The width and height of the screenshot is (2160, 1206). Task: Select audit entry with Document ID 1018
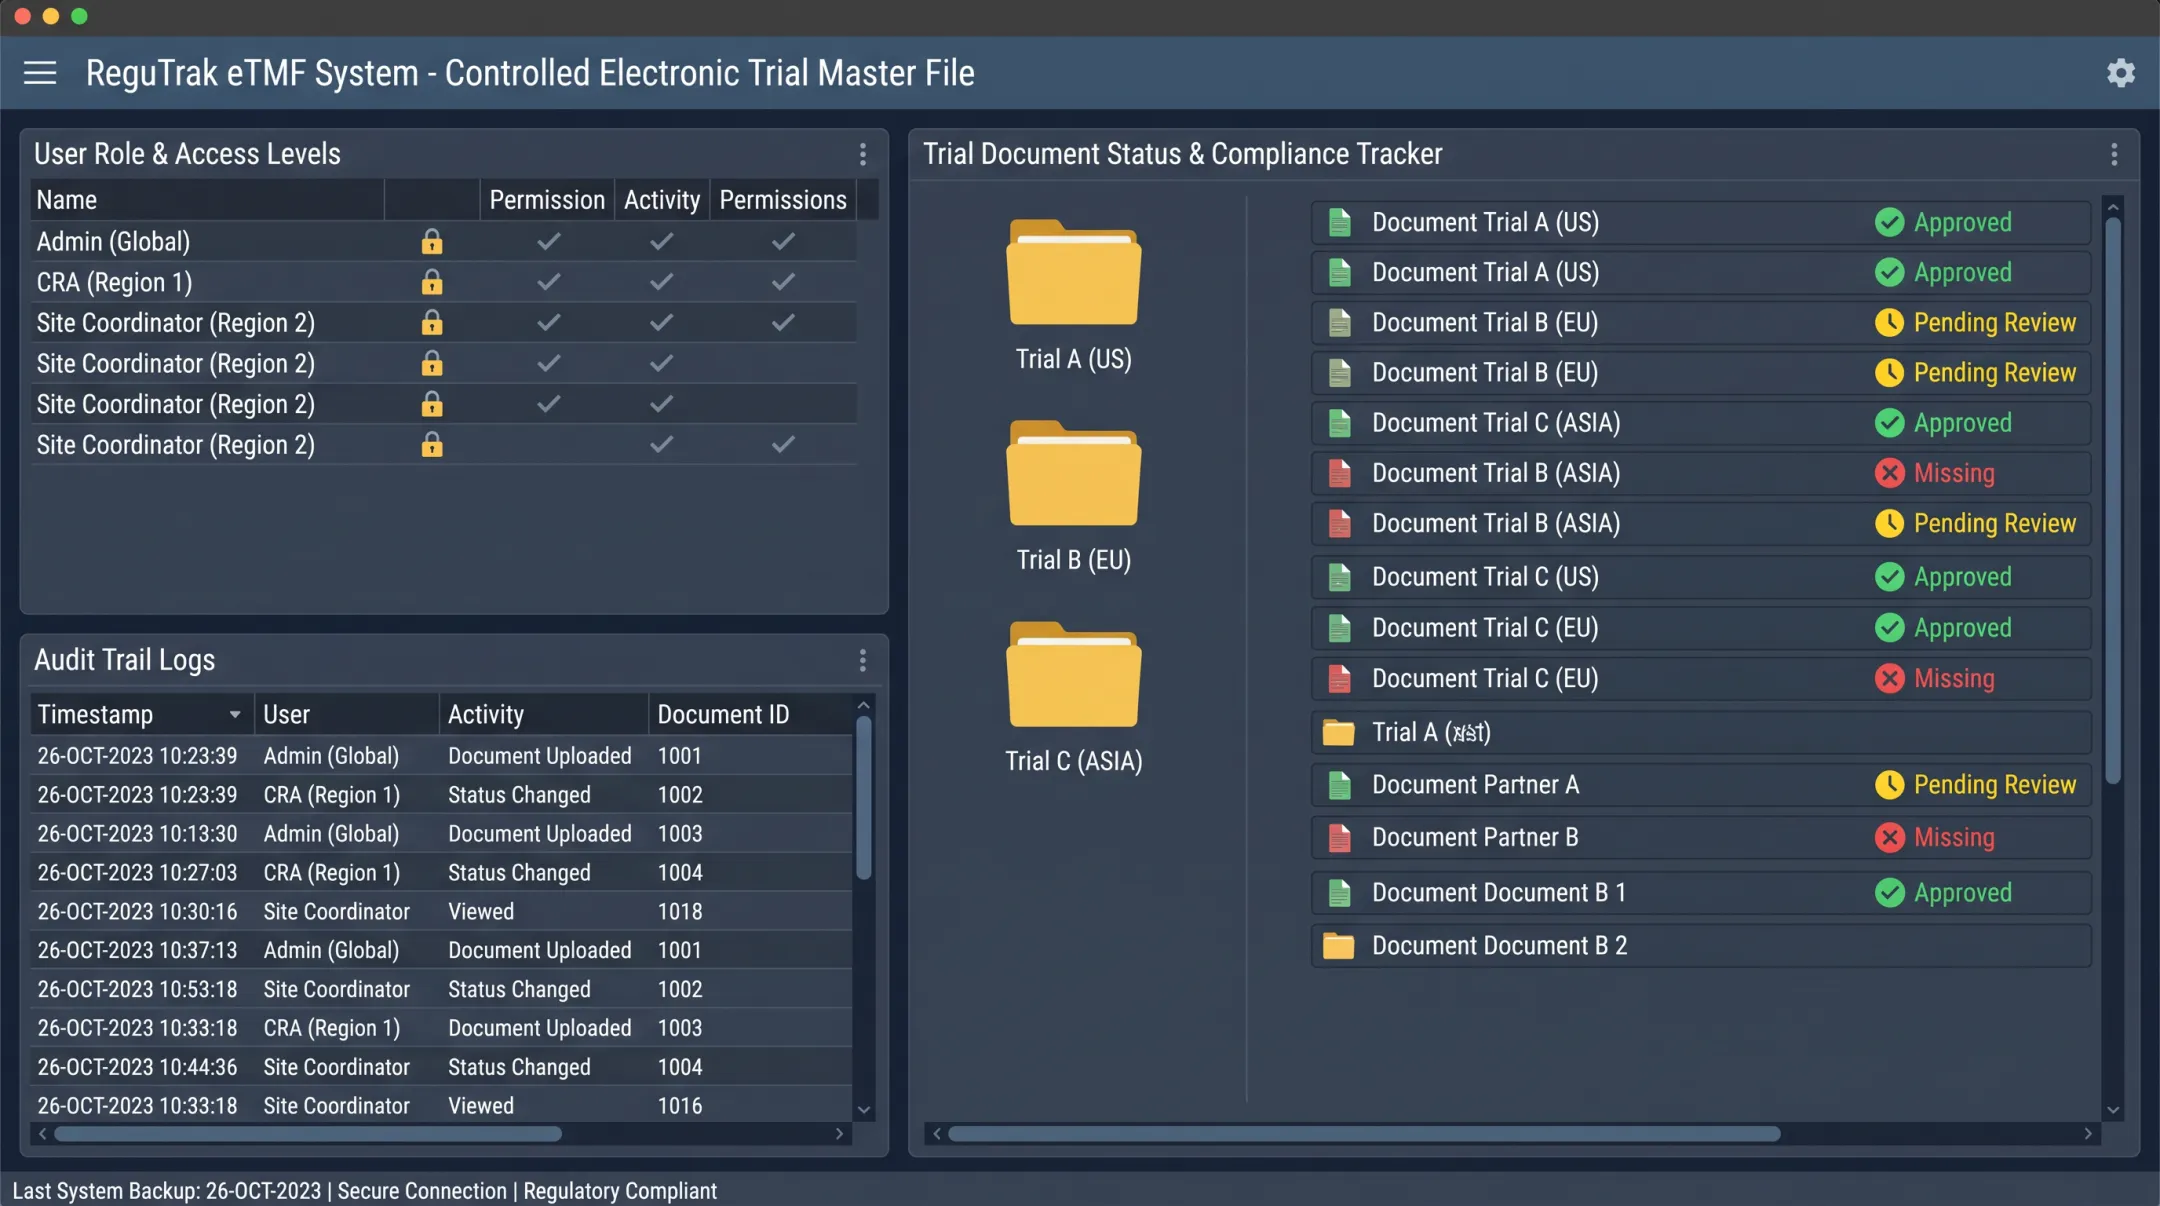click(x=441, y=912)
